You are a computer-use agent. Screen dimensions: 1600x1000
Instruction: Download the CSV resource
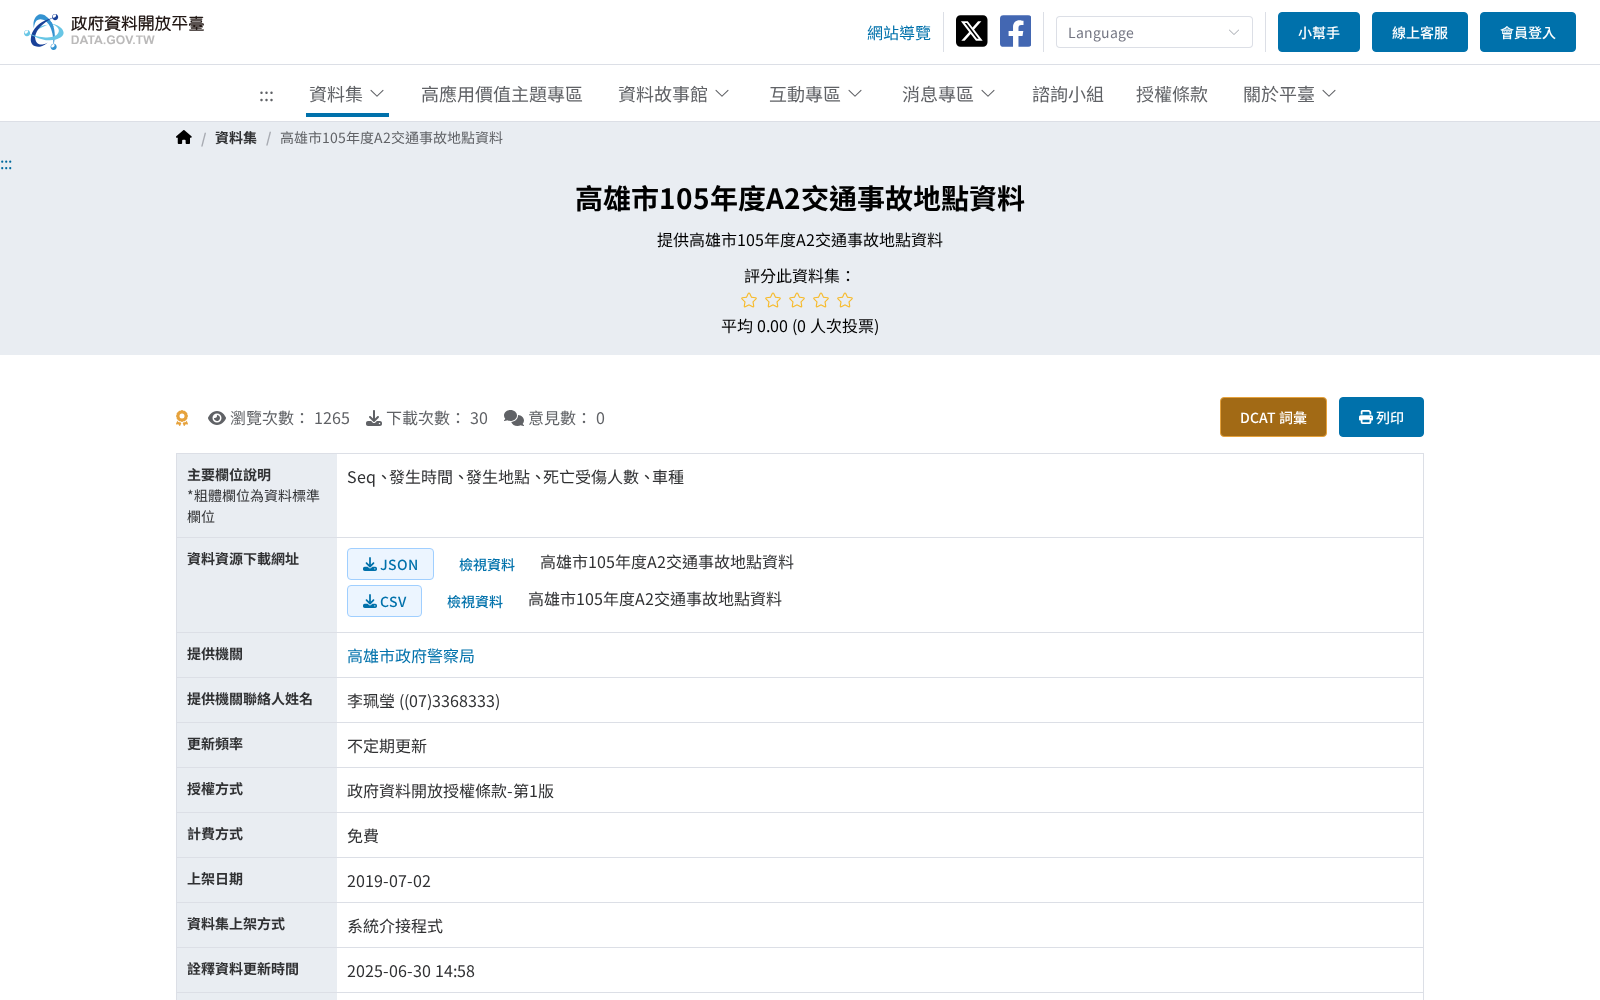coord(384,601)
